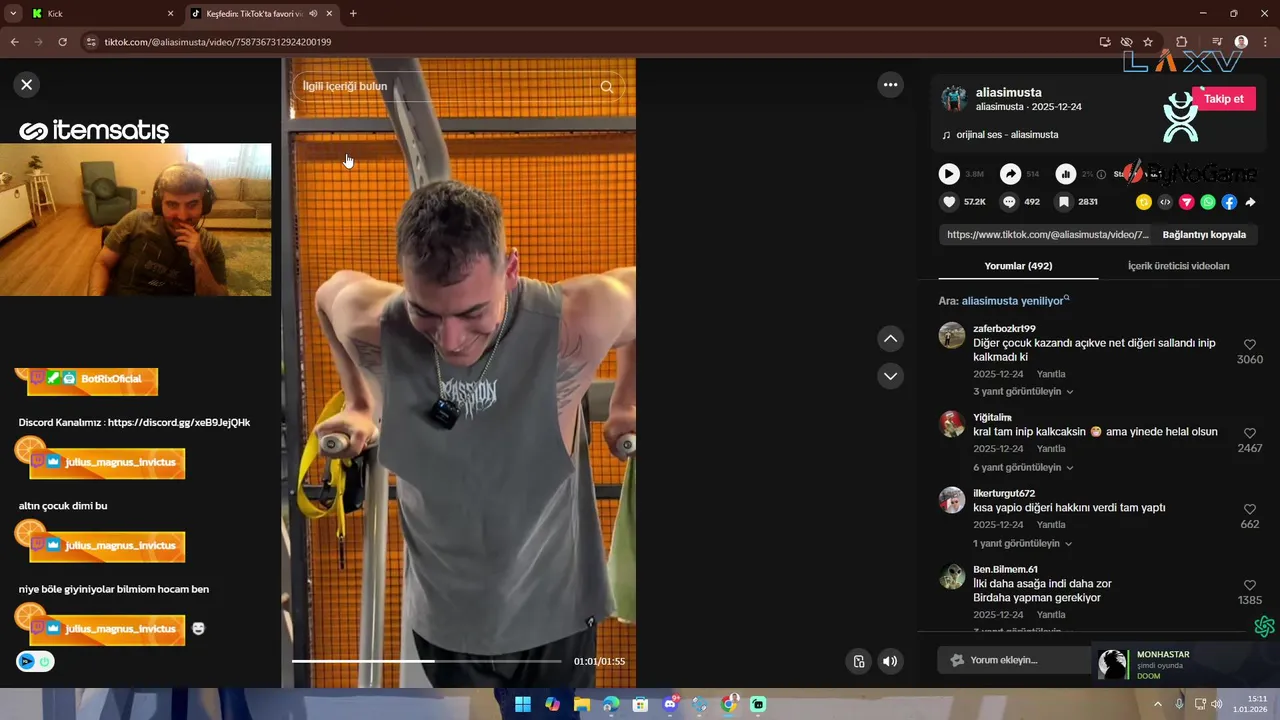Viewport: 1280px width, 720px height.
Task: Reply to Yiğitalim via Yanıtla
Action: [x=1051, y=449]
